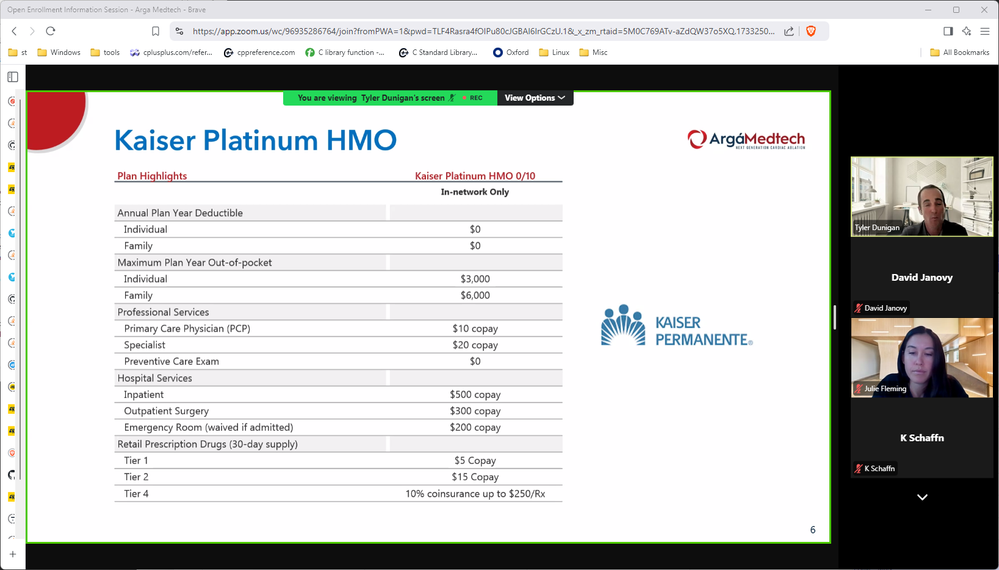Open site information icon beside the URL
This screenshot has width=999, height=570.
[179, 31]
